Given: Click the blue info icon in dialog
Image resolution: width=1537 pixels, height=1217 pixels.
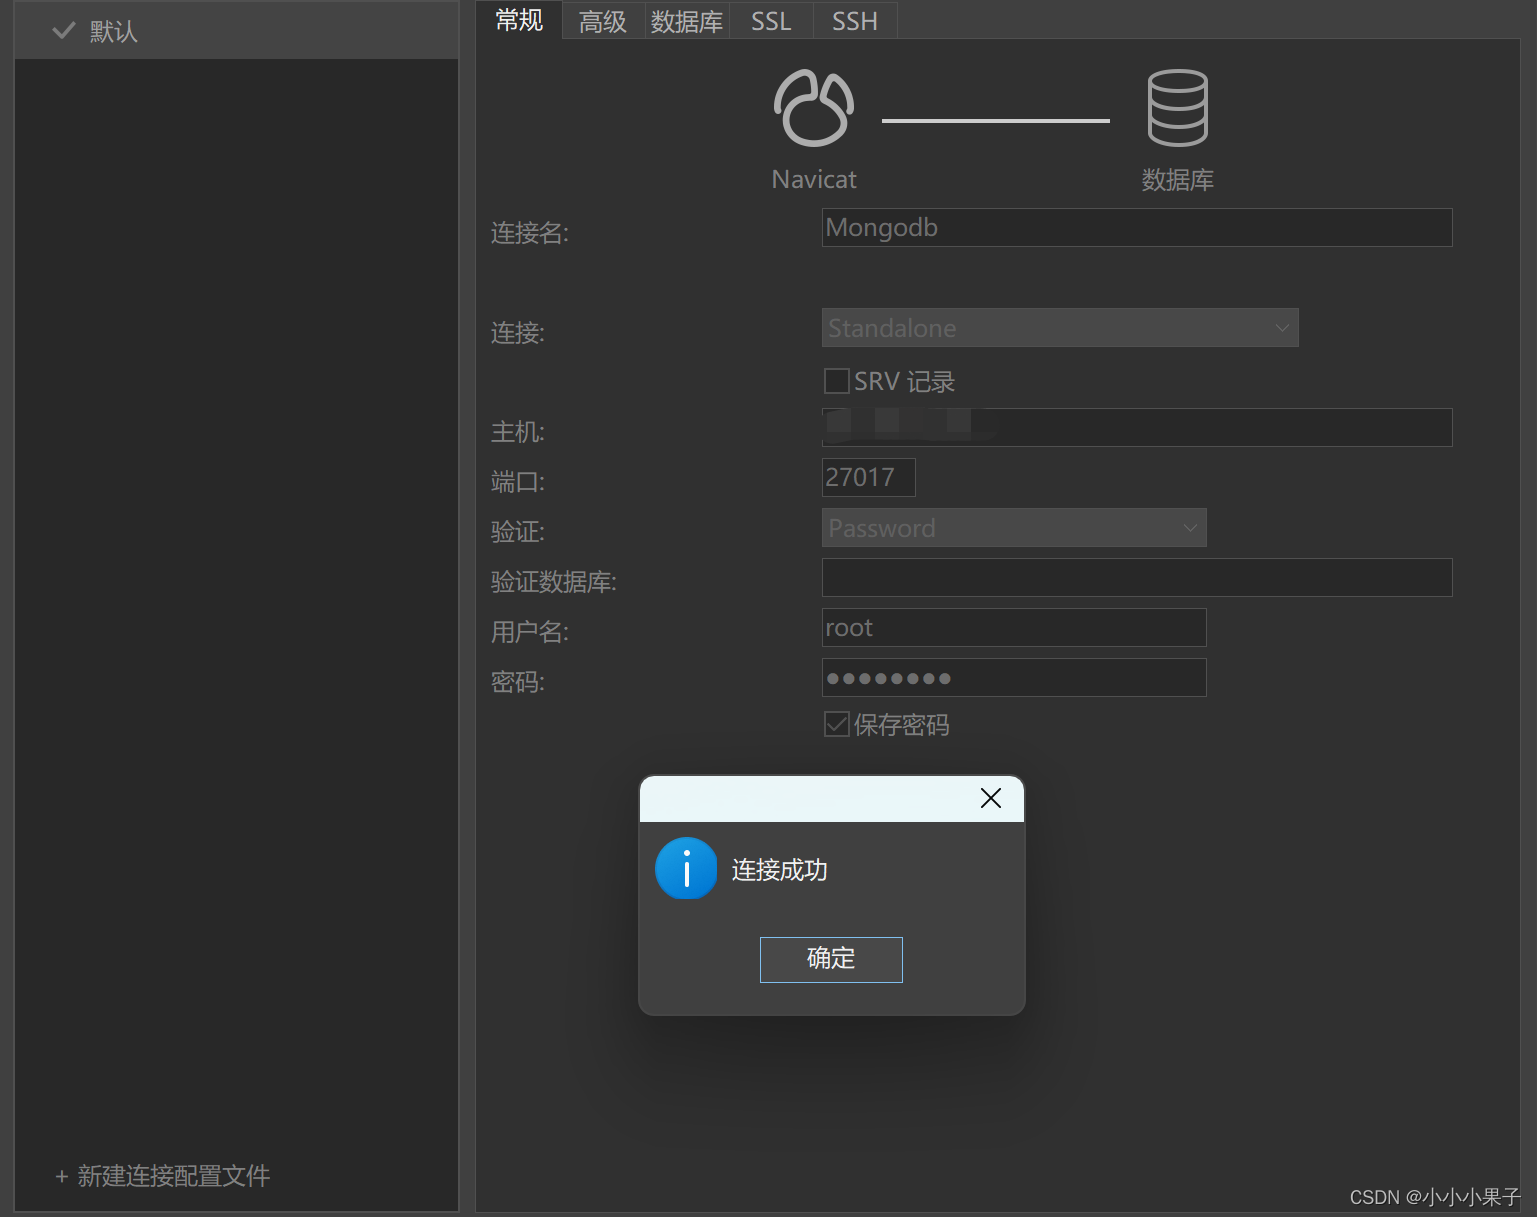Looking at the screenshot, I should click(686, 869).
